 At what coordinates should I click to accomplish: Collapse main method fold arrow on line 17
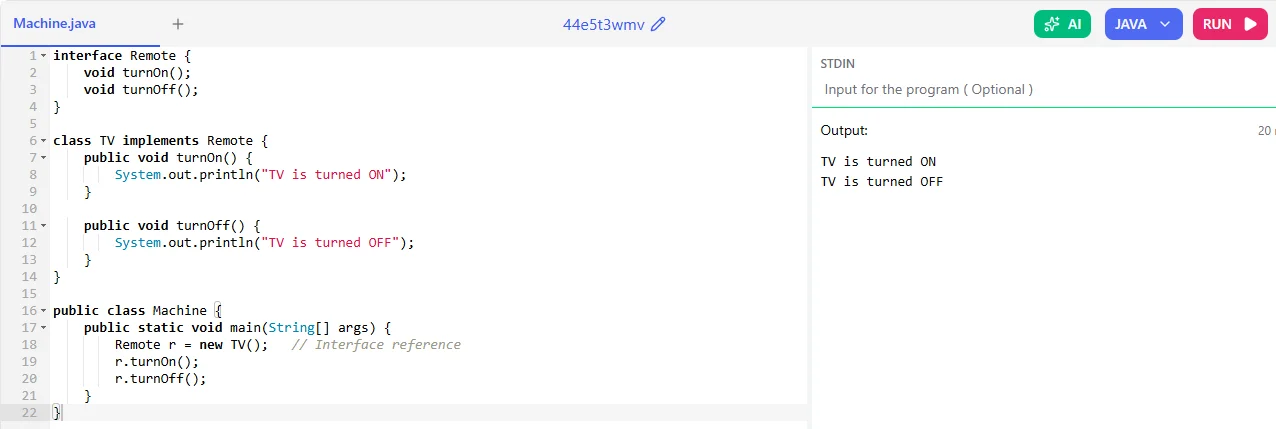[x=43, y=328]
